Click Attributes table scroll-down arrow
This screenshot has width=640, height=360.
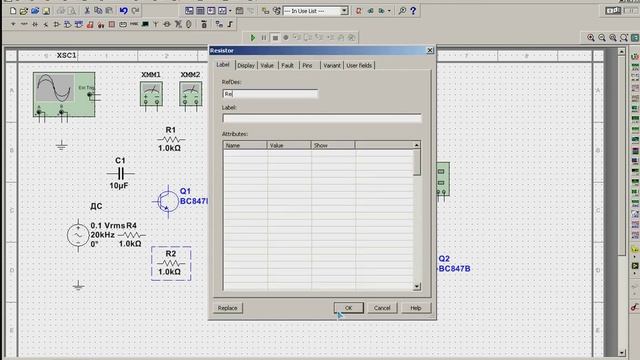coord(416,287)
